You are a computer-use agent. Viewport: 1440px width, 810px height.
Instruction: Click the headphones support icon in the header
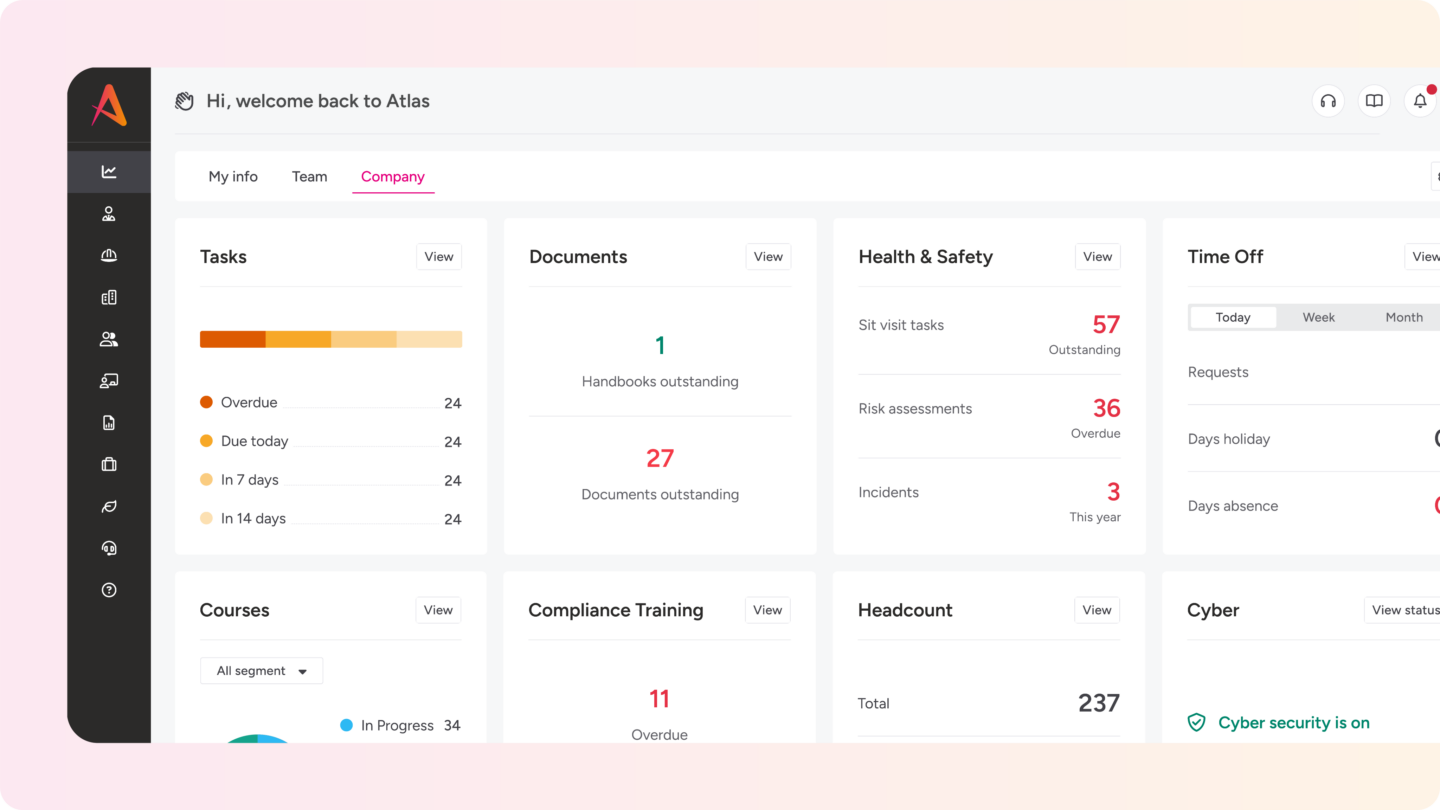point(1328,101)
